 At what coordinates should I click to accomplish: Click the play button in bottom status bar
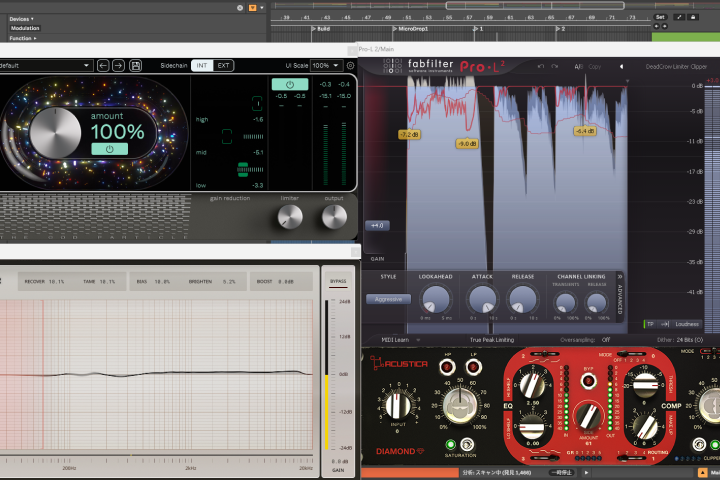pos(586,472)
